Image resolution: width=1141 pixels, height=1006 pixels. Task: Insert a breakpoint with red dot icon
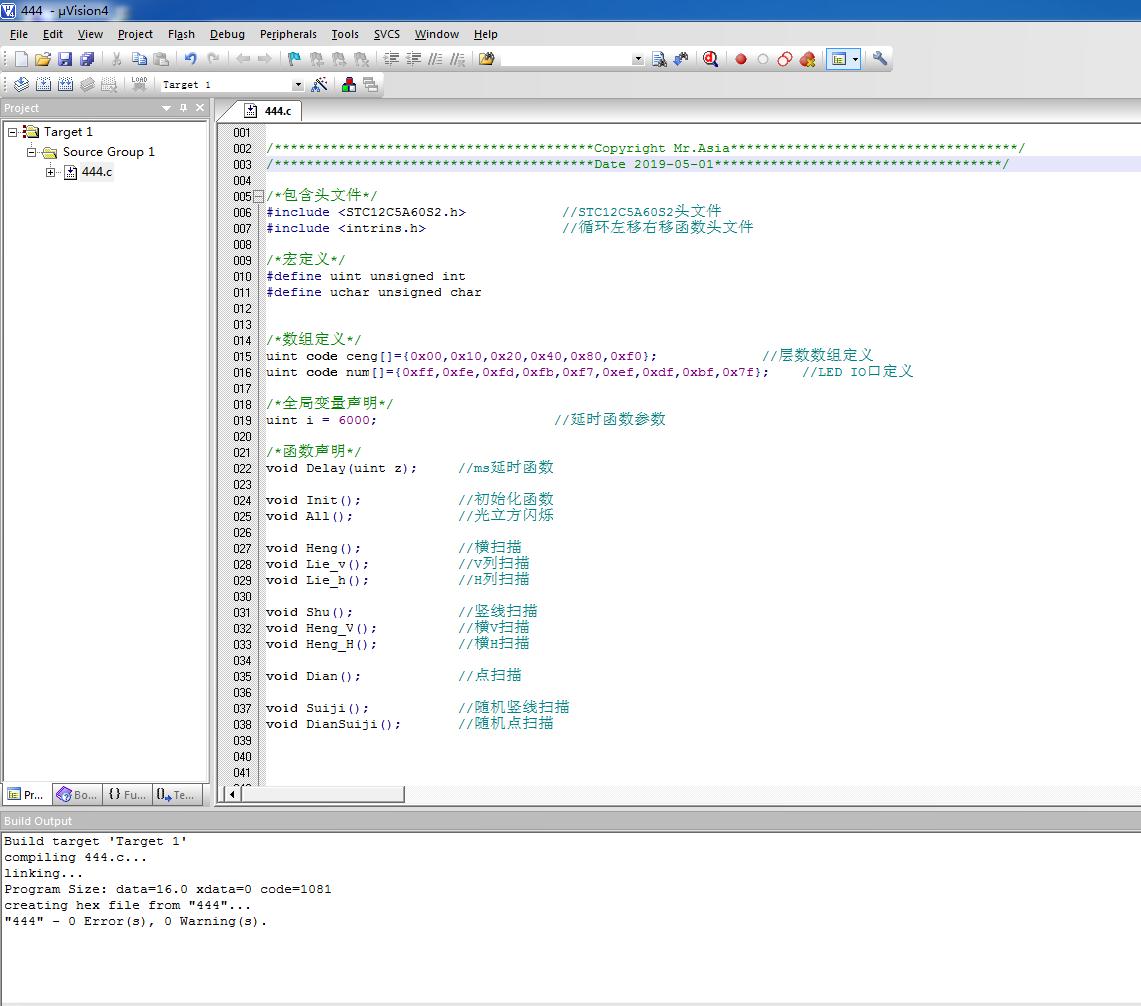click(x=741, y=59)
